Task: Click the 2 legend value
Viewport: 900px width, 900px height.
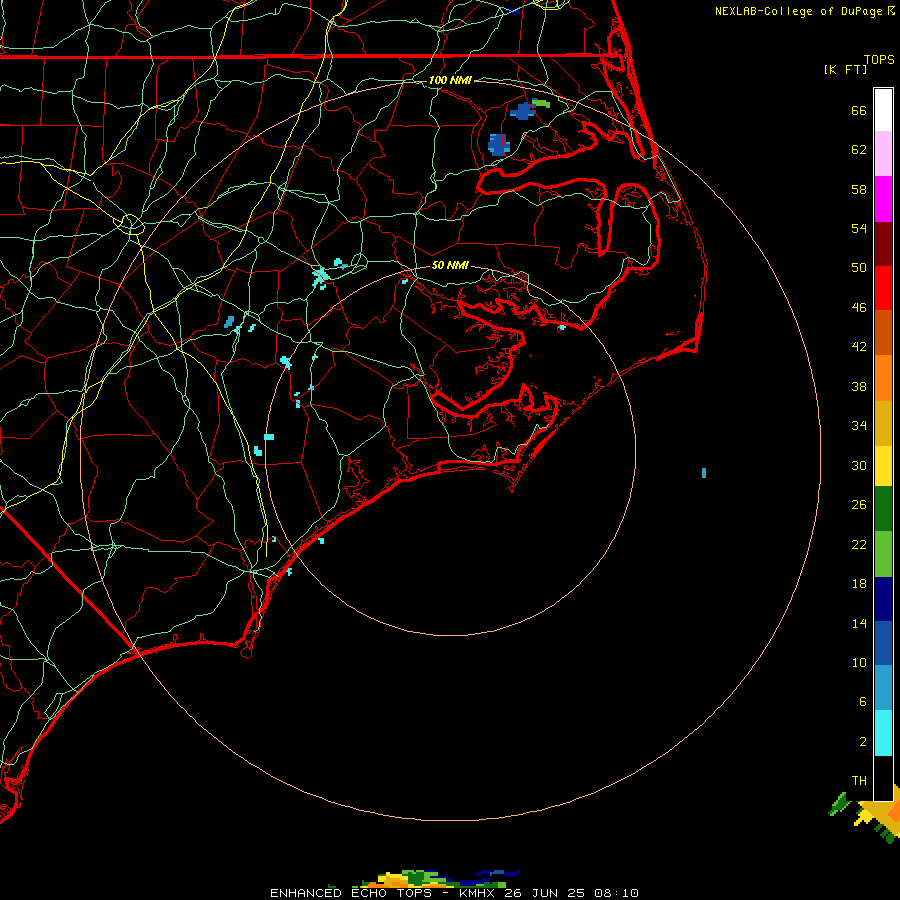Action: point(862,742)
